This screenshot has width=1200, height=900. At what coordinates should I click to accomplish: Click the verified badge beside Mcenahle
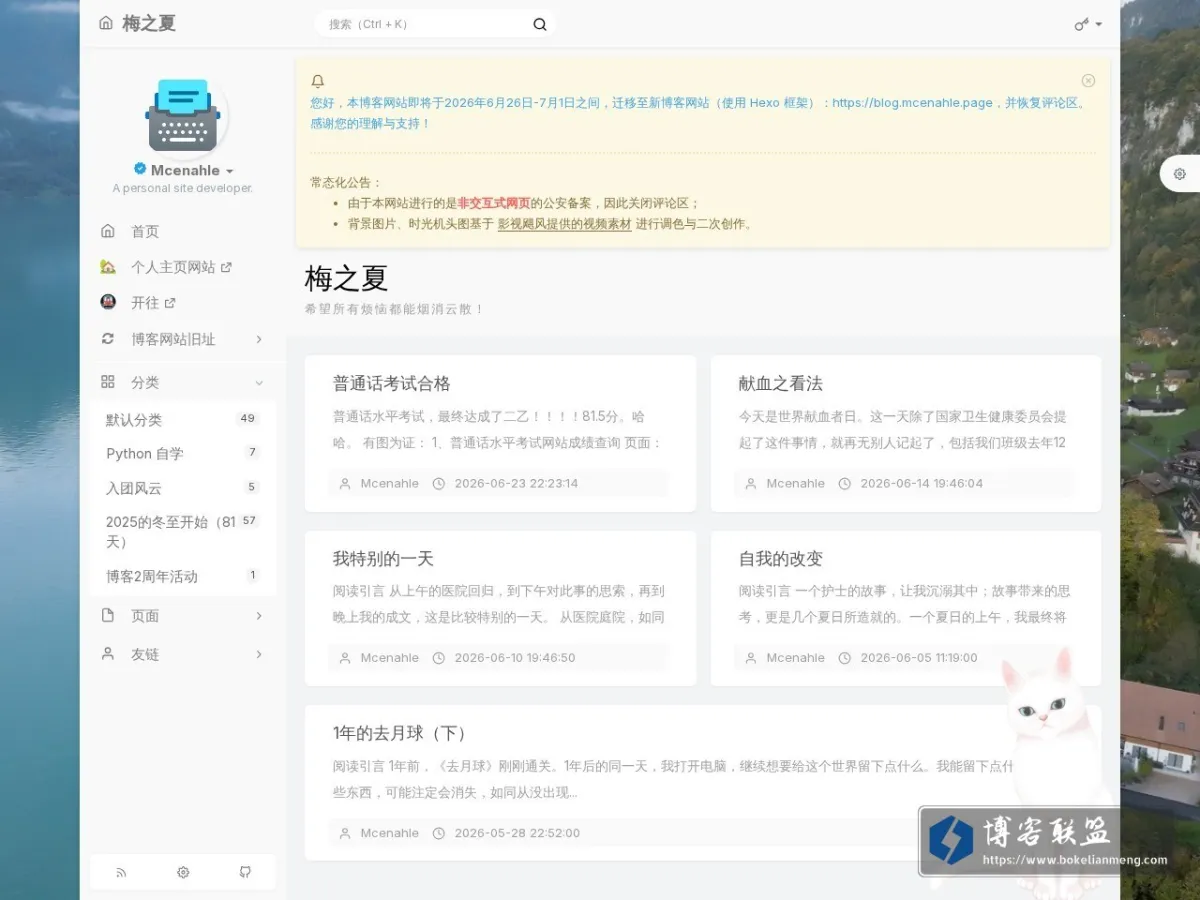point(140,170)
